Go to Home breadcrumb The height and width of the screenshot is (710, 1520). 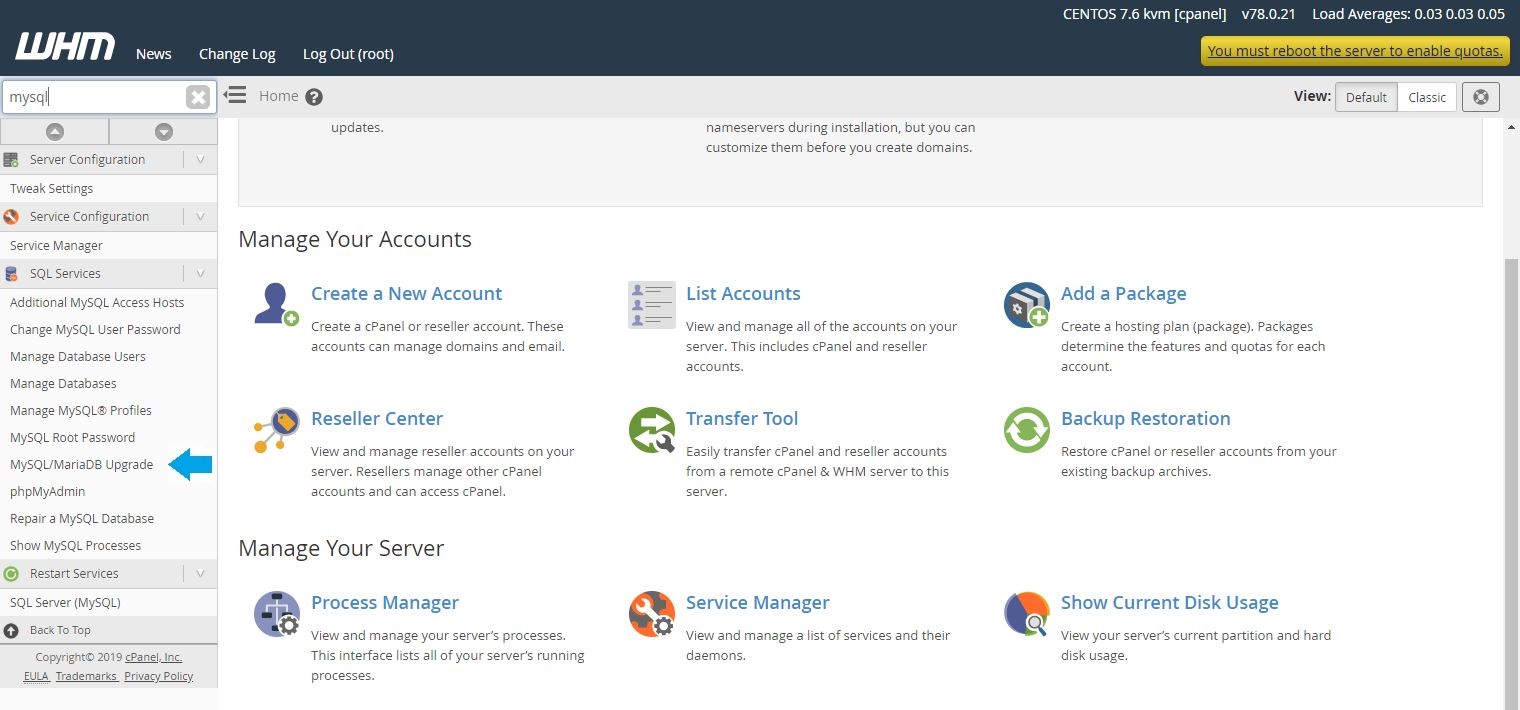[278, 96]
